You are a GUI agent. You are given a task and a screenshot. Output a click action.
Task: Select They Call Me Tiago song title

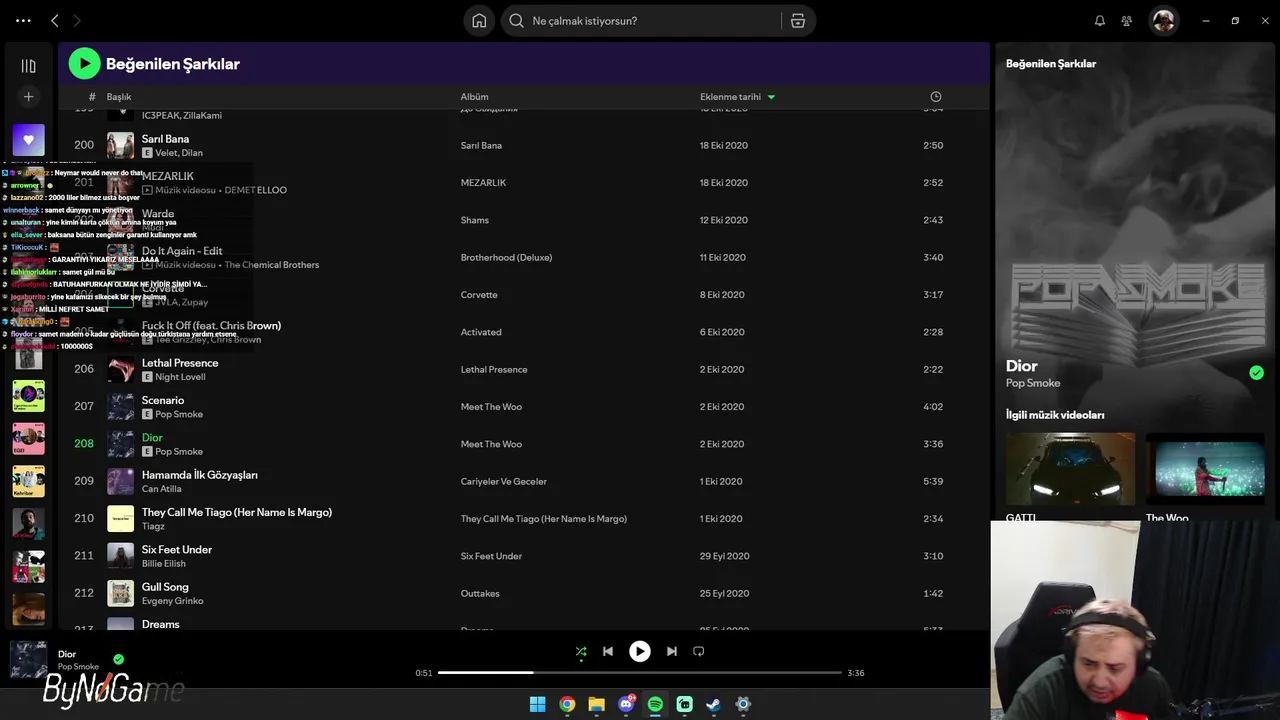click(x=237, y=512)
